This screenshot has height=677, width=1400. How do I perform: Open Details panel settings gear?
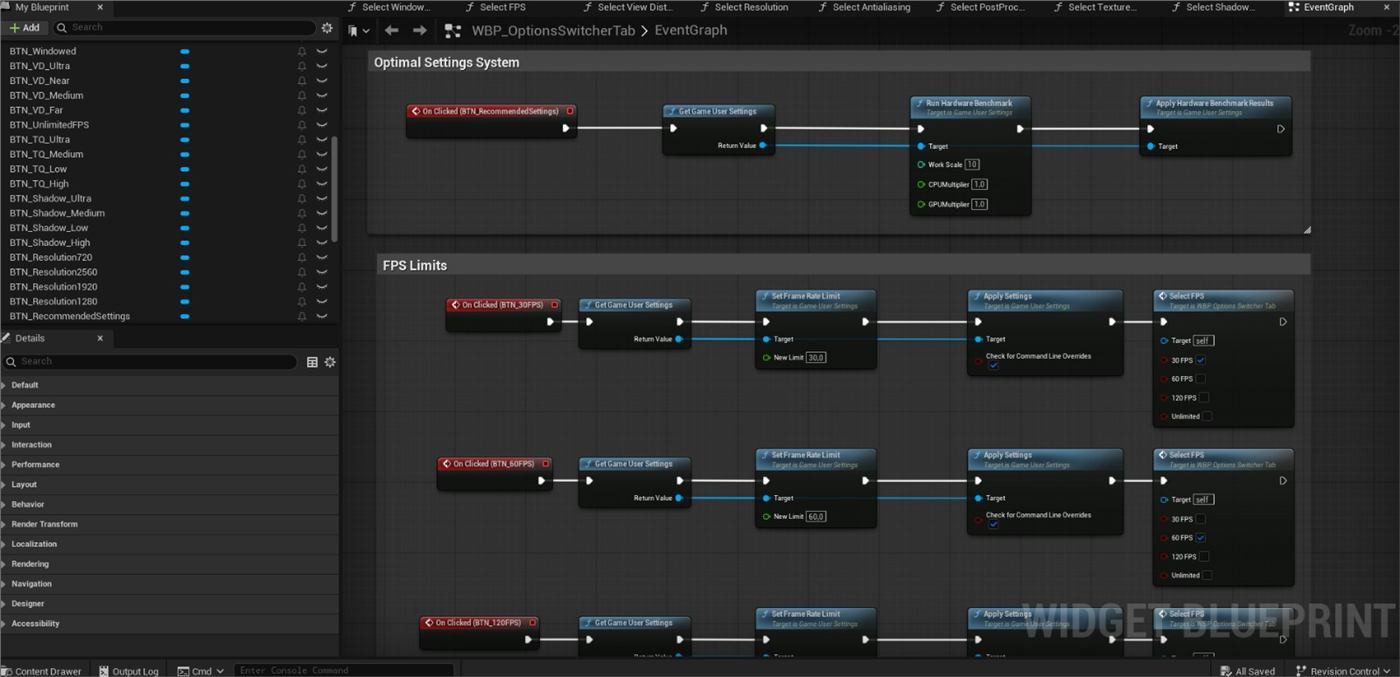(330, 362)
